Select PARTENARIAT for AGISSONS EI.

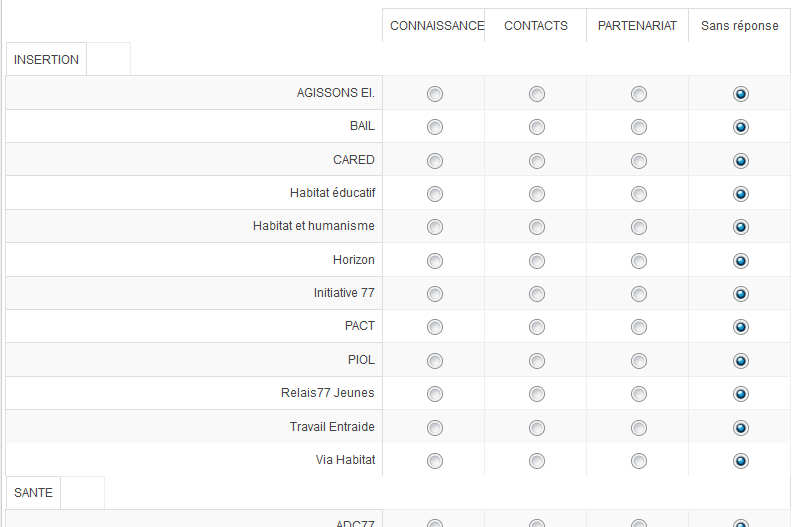click(639, 94)
